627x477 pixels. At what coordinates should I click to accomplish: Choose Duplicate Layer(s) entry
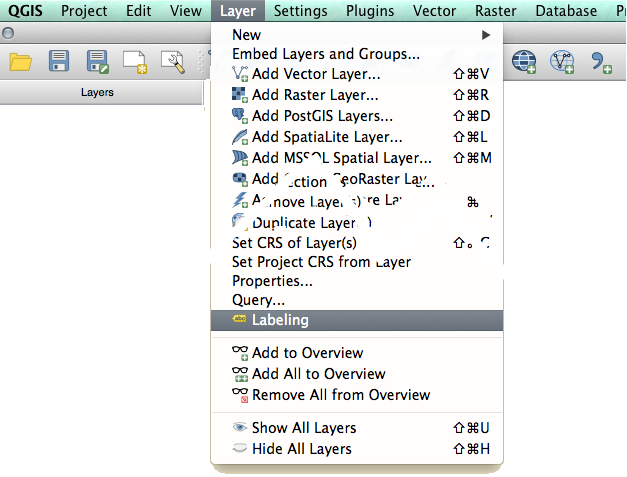(x=357, y=223)
